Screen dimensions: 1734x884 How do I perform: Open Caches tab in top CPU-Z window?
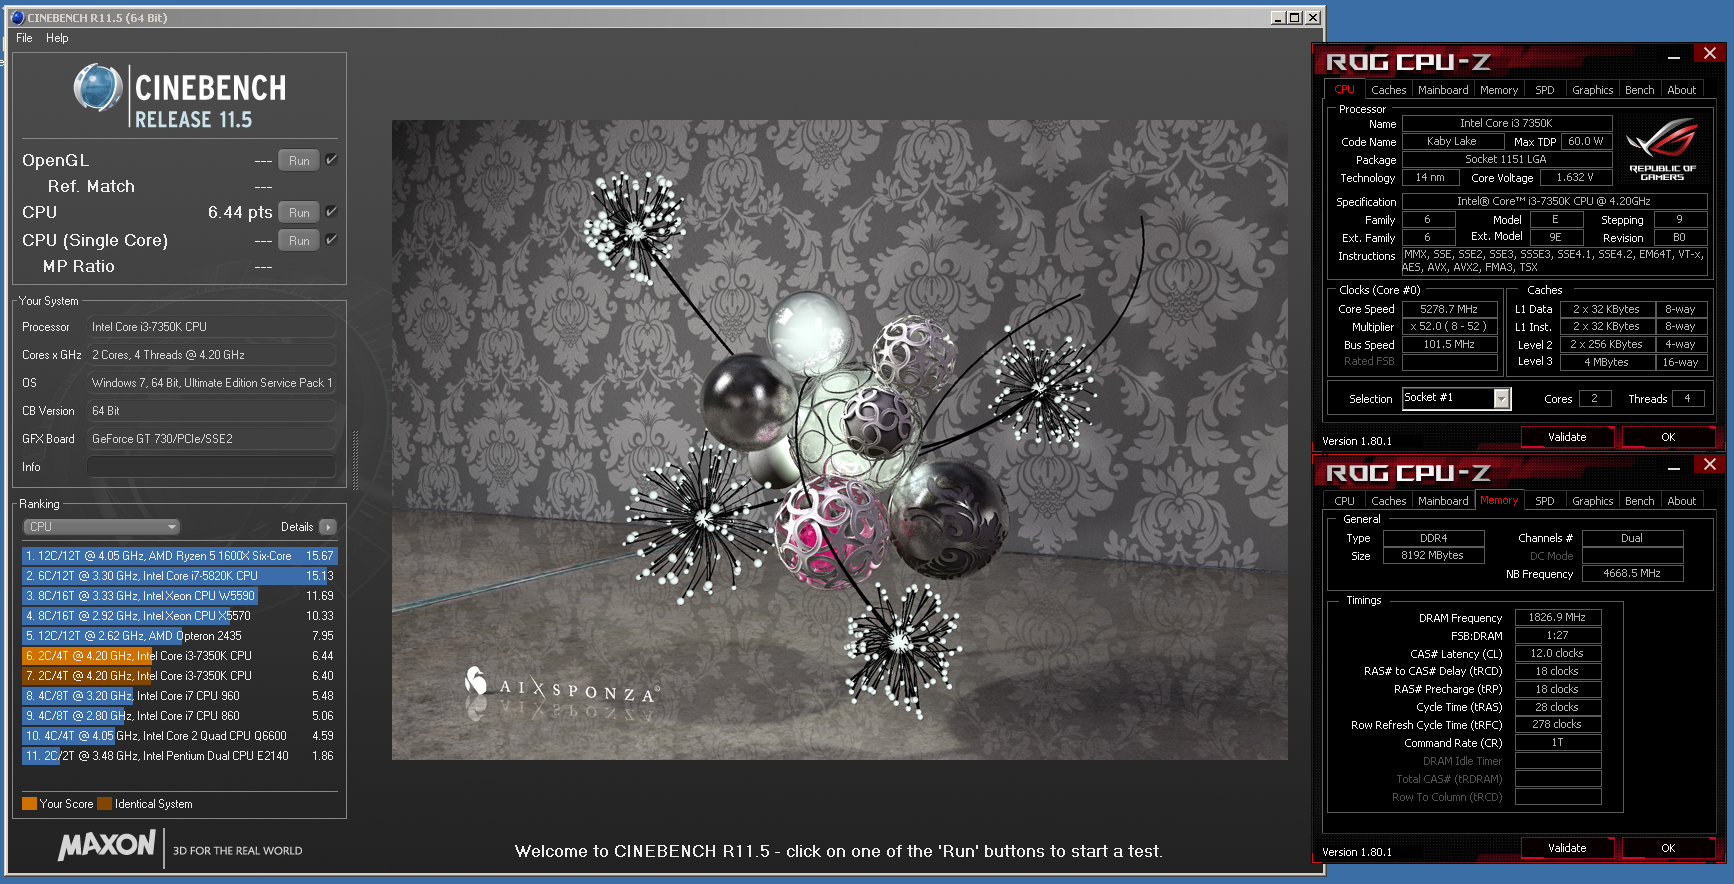pyautogui.click(x=1388, y=90)
